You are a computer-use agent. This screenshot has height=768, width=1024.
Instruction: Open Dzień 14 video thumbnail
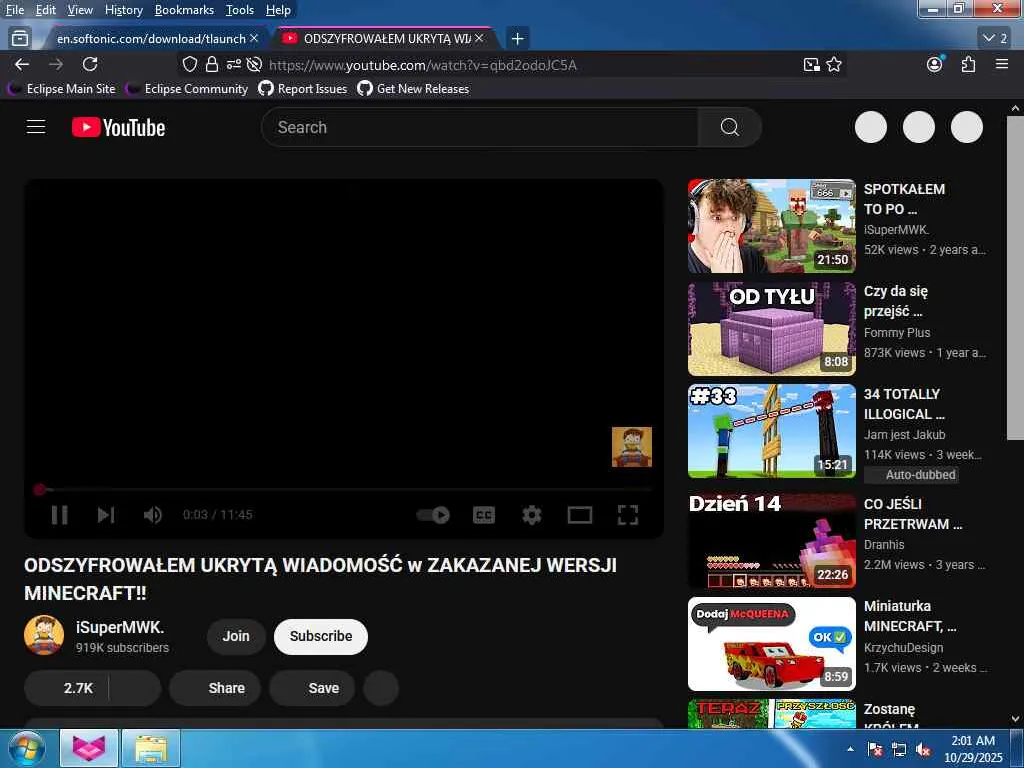pos(771,539)
